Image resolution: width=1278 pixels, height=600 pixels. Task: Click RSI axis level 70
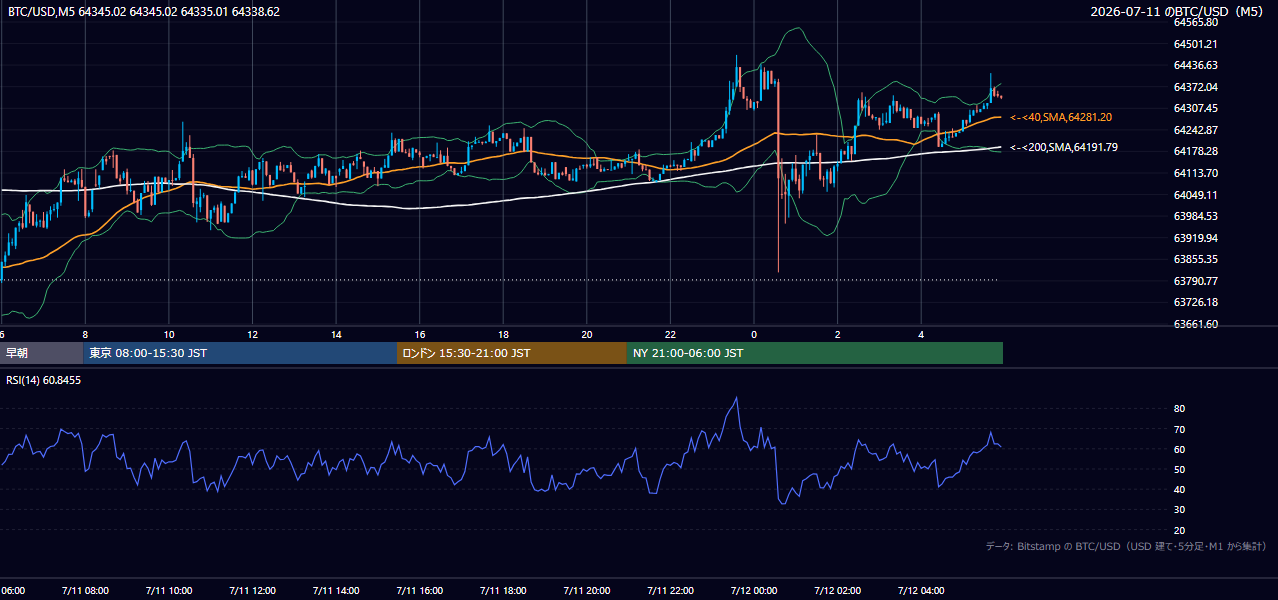pos(1179,429)
